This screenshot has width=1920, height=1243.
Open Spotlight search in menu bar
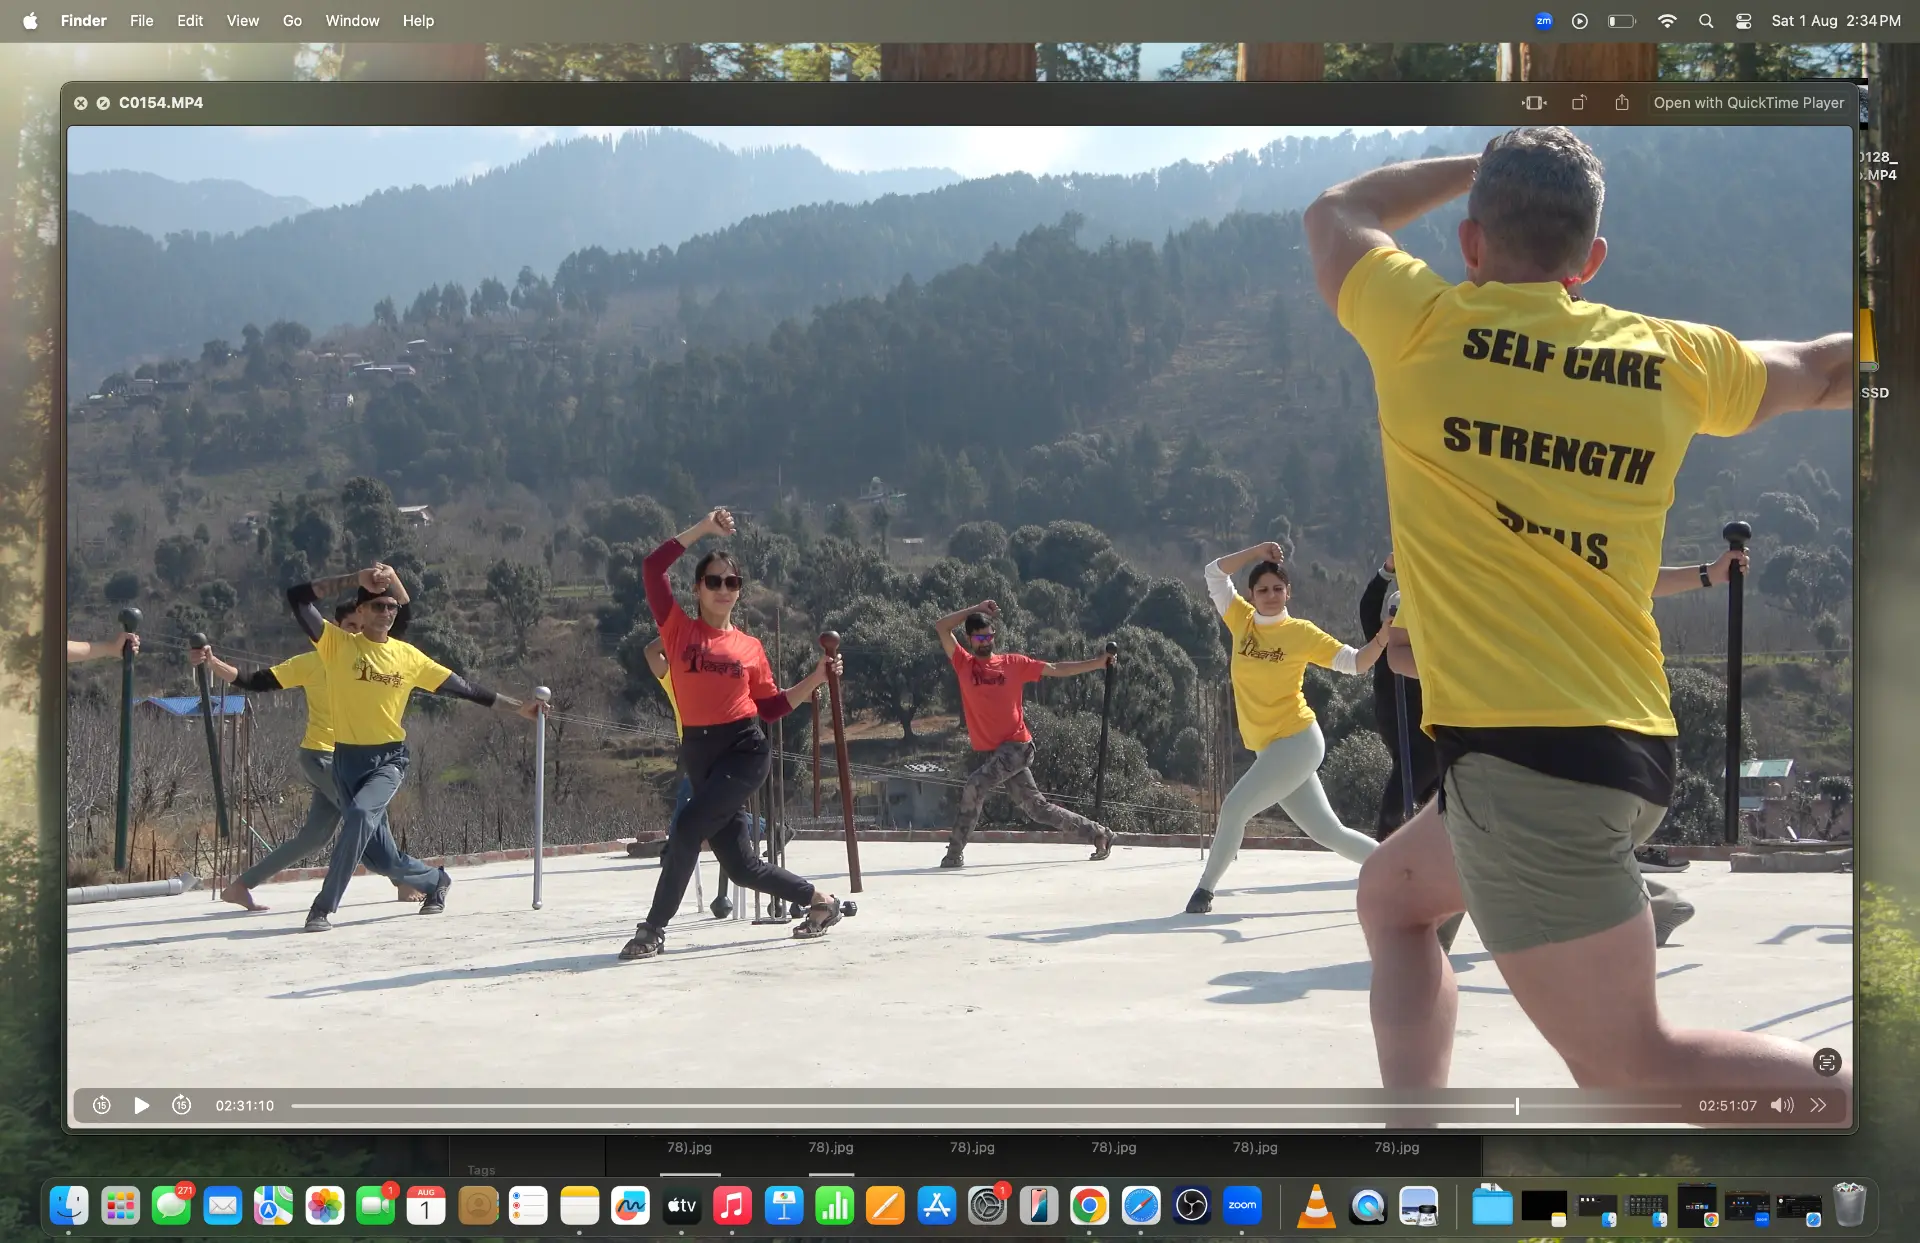point(1706,20)
